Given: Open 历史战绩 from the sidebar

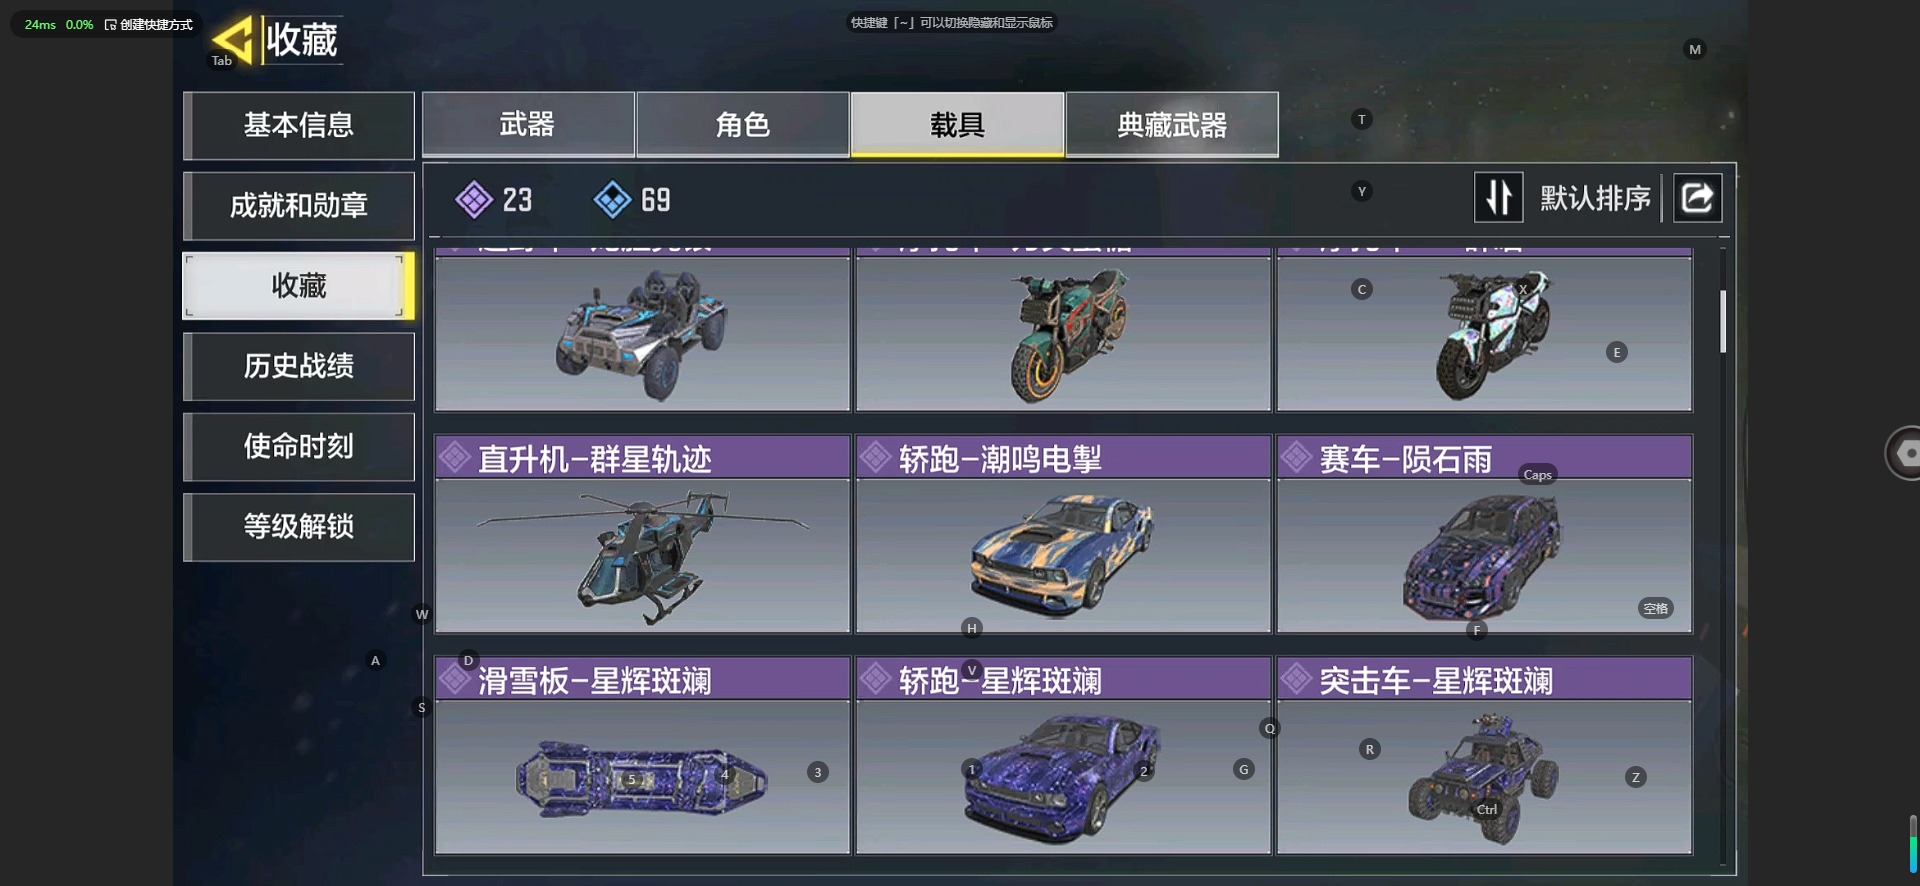Looking at the screenshot, I should [x=299, y=366].
